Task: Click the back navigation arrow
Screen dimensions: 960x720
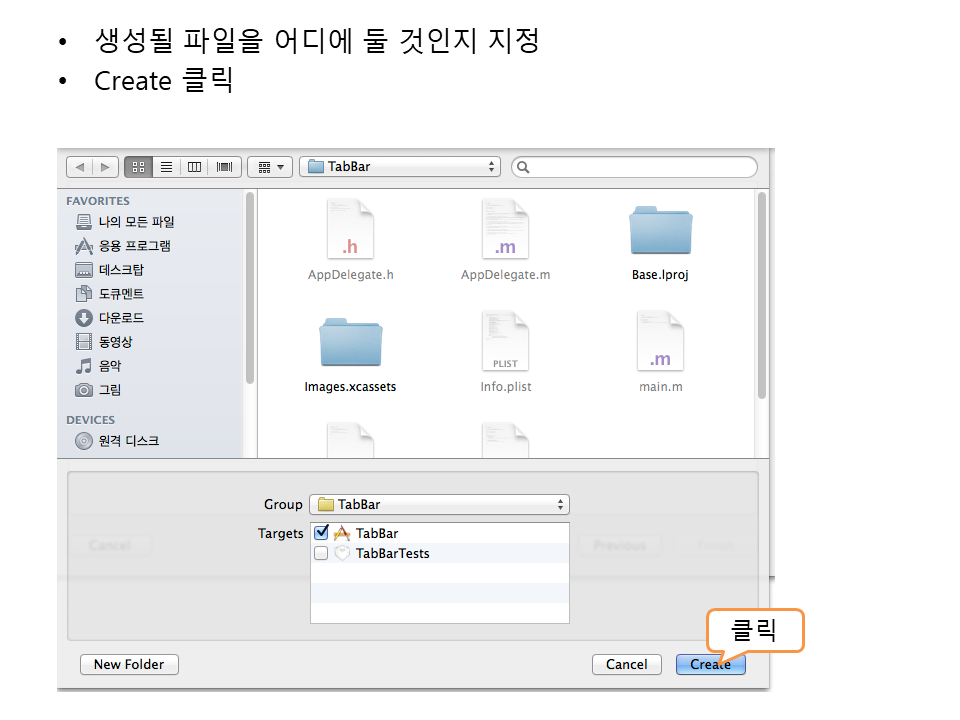Action: (79, 167)
